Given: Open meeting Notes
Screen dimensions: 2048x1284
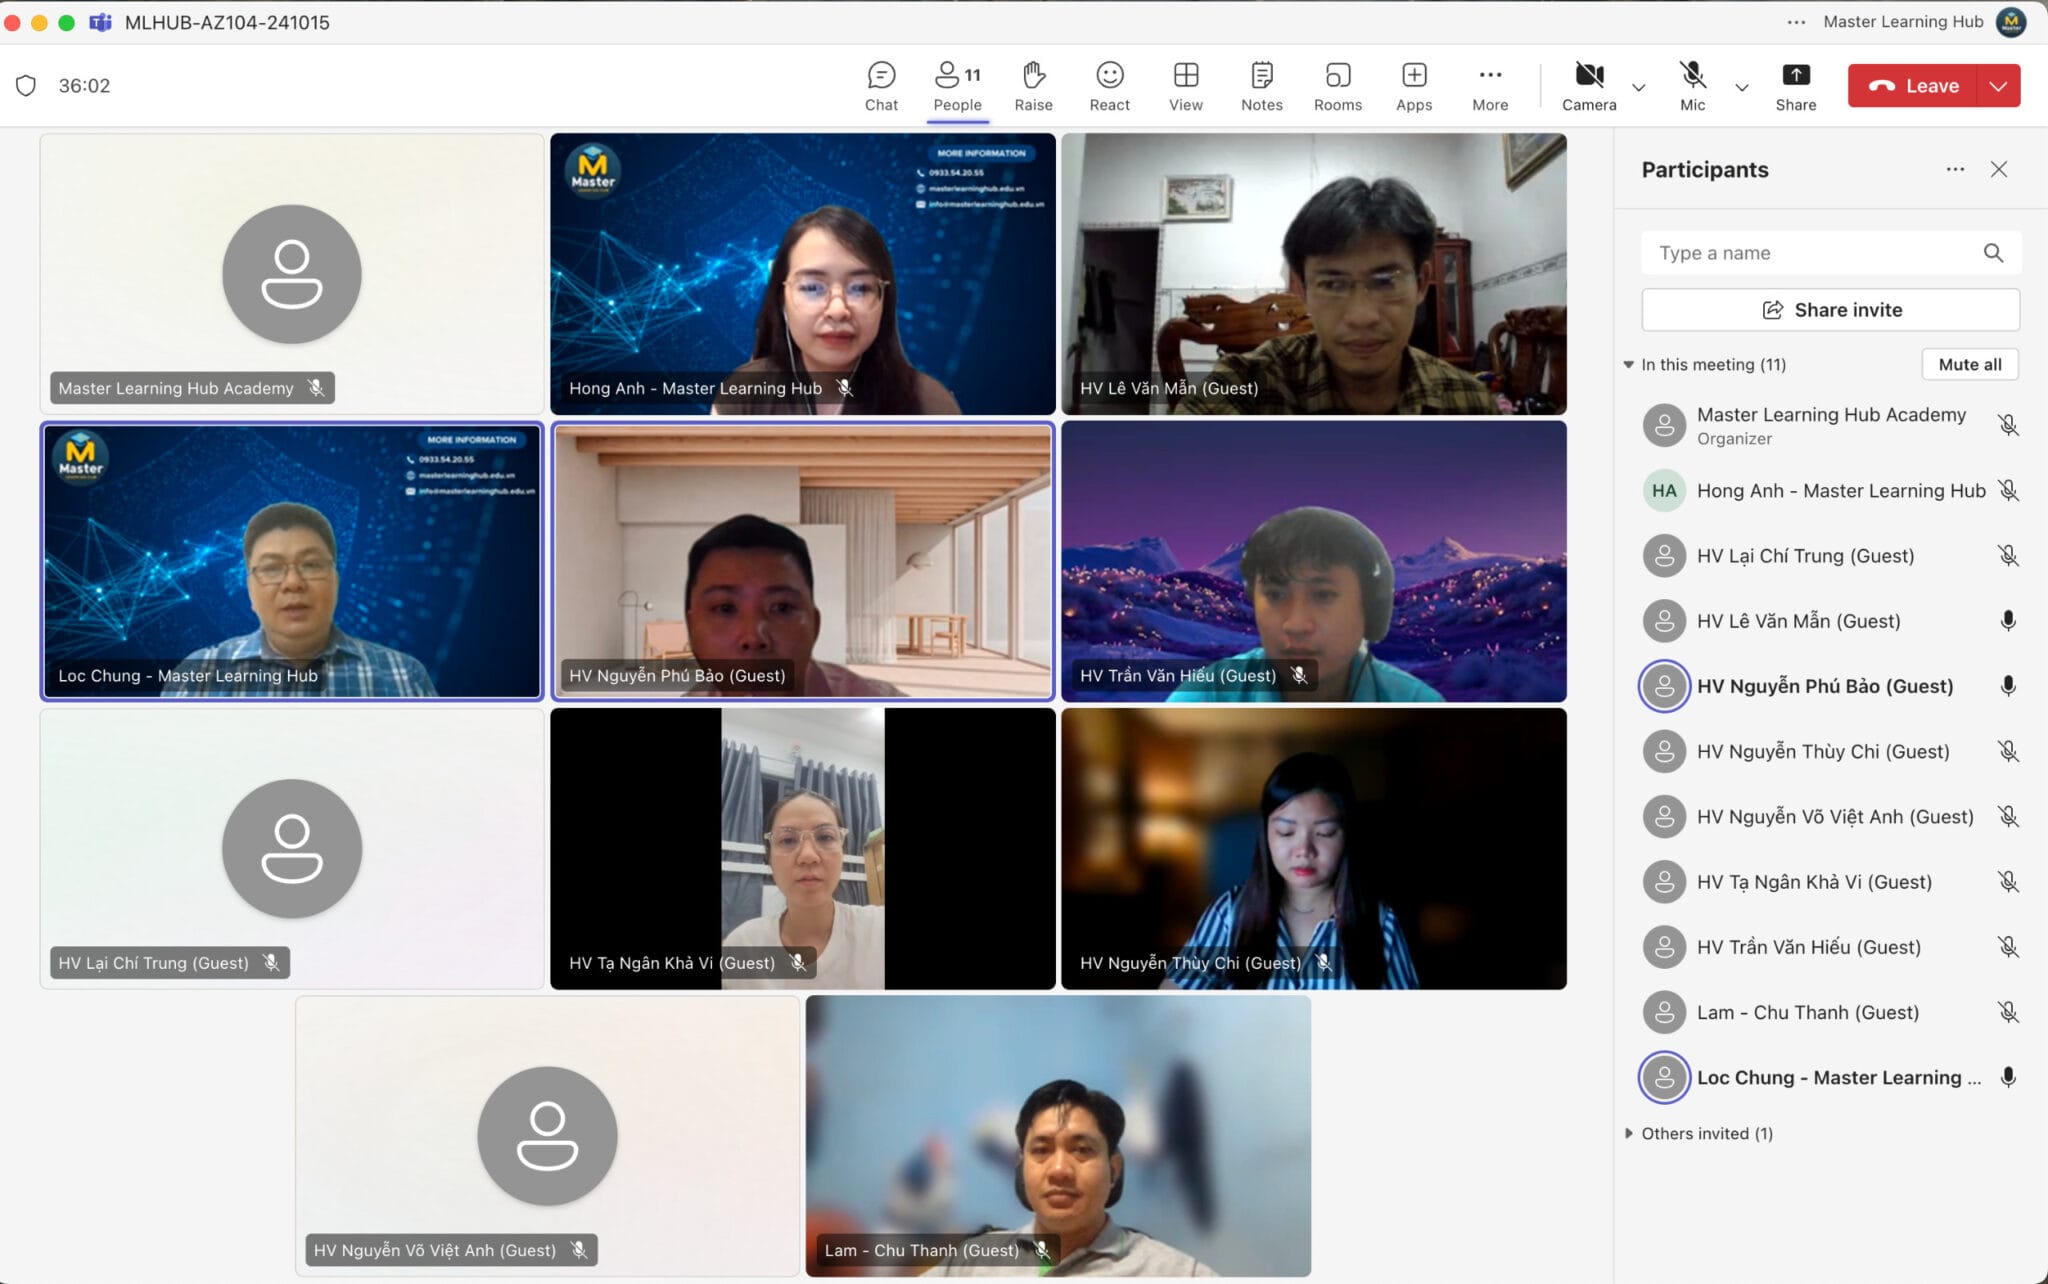Looking at the screenshot, I should tap(1261, 85).
